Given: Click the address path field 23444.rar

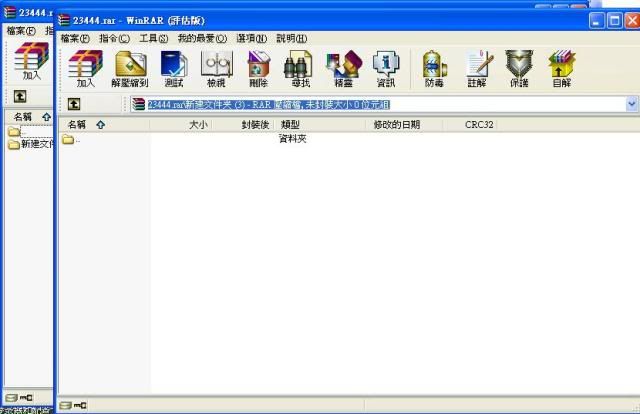Looking at the screenshot, I should click(378, 104).
